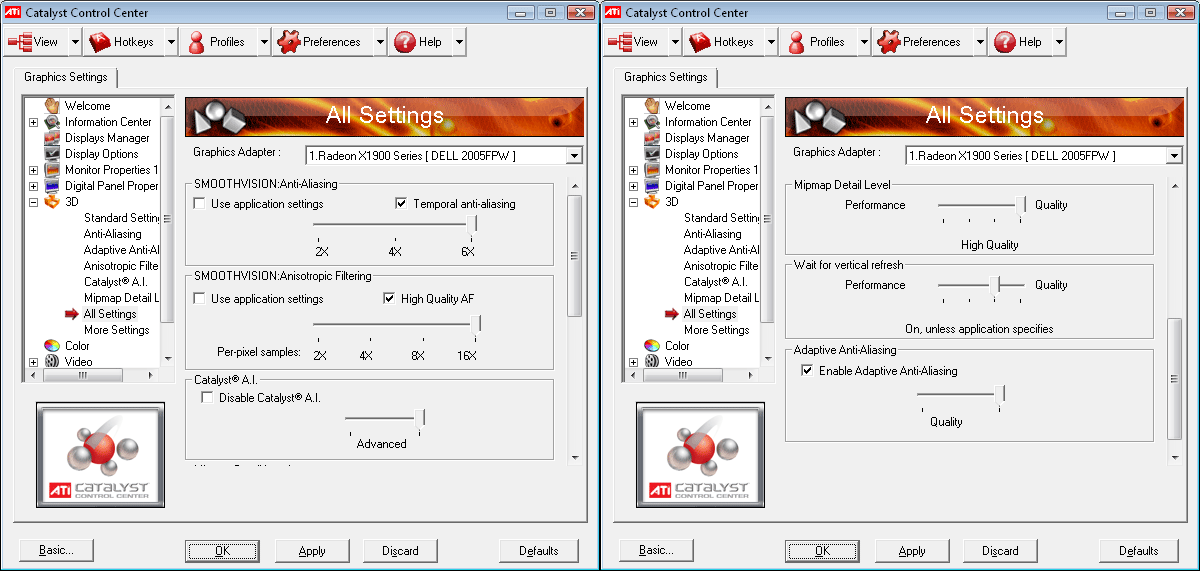The height and width of the screenshot is (571, 1200).
Task: Click the ATI logo in left title bar
Action: click(x=14, y=12)
